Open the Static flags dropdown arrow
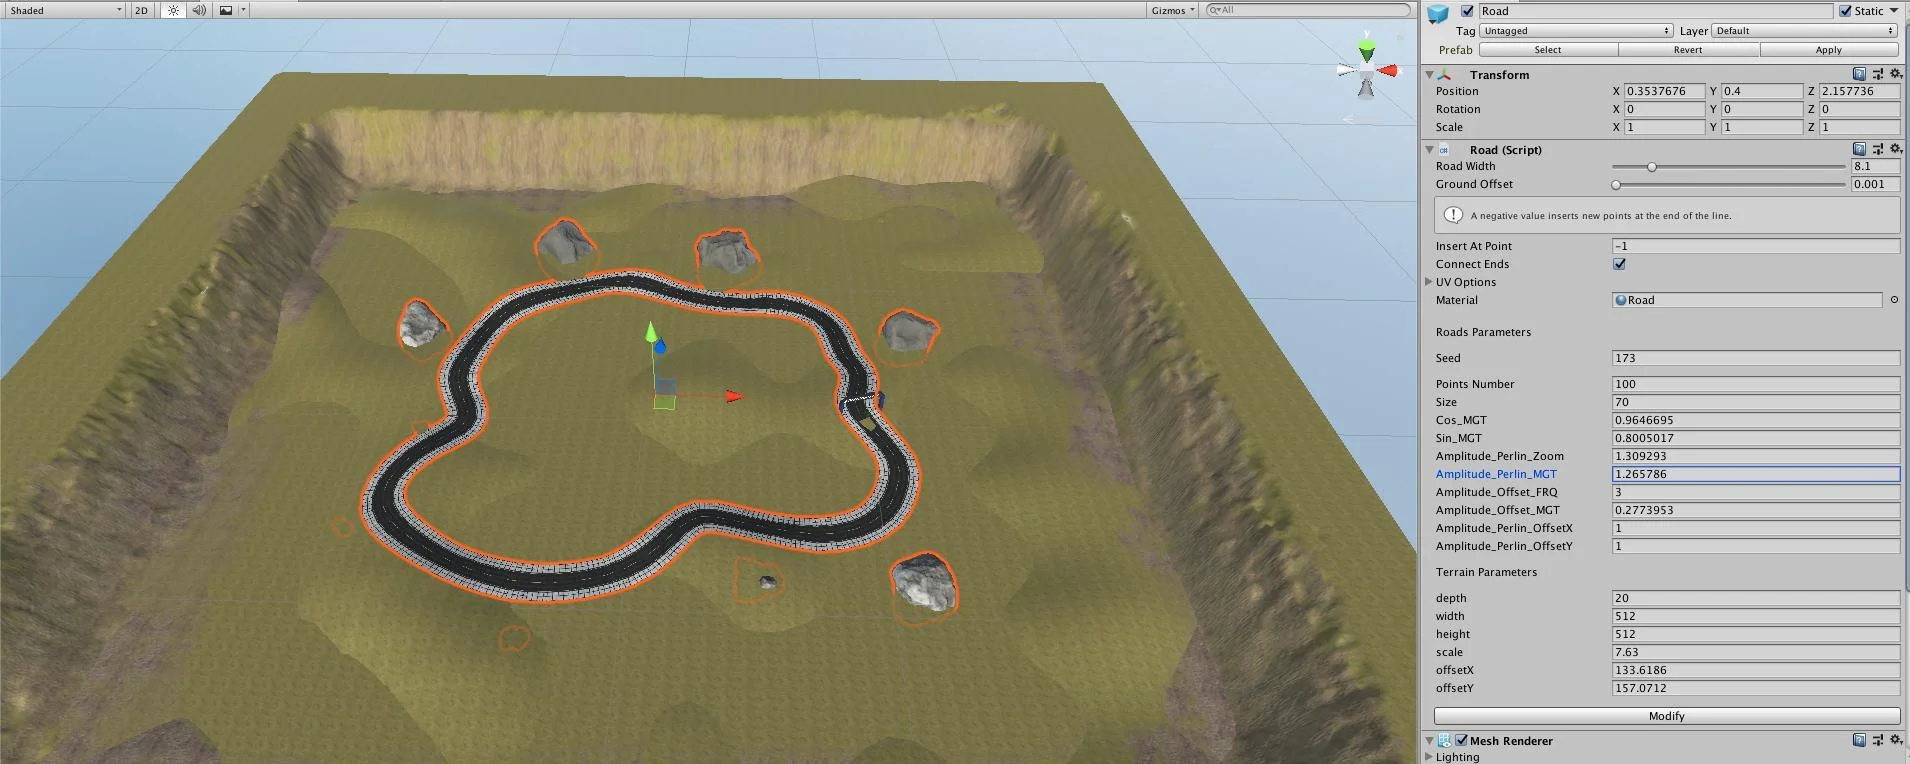1910x764 pixels. [x=1894, y=11]
